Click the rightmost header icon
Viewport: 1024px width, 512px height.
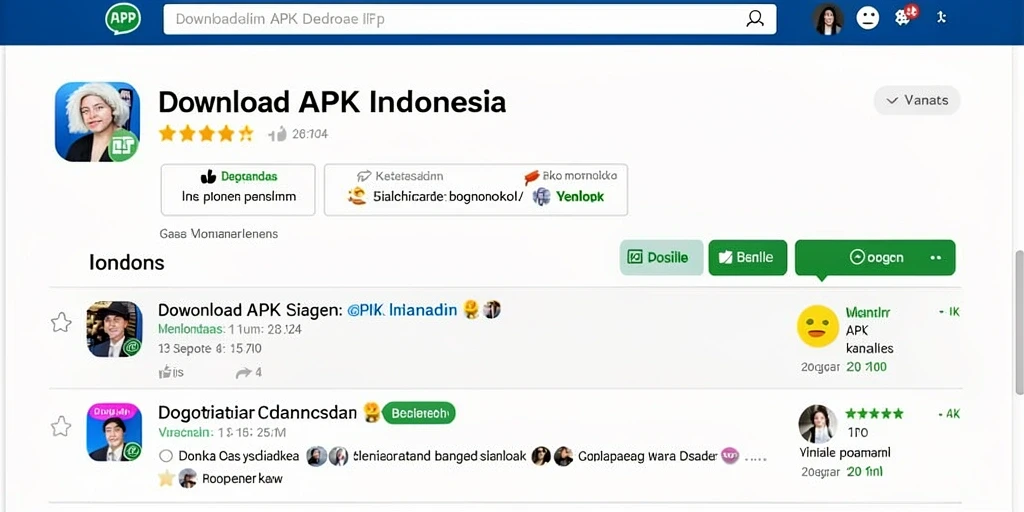(941, 18)
